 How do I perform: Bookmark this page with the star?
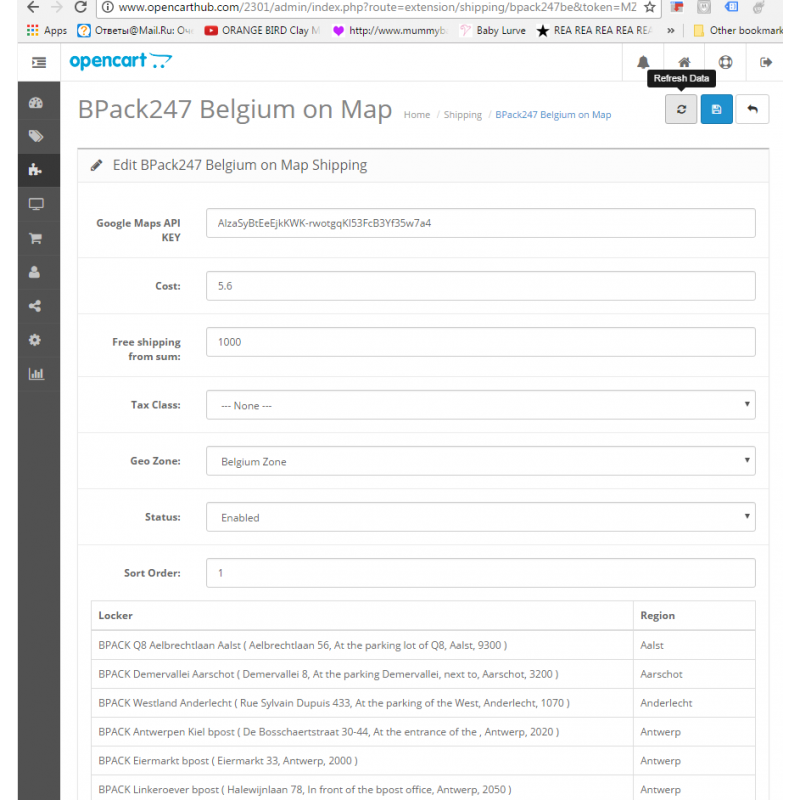tap(649, 7)
